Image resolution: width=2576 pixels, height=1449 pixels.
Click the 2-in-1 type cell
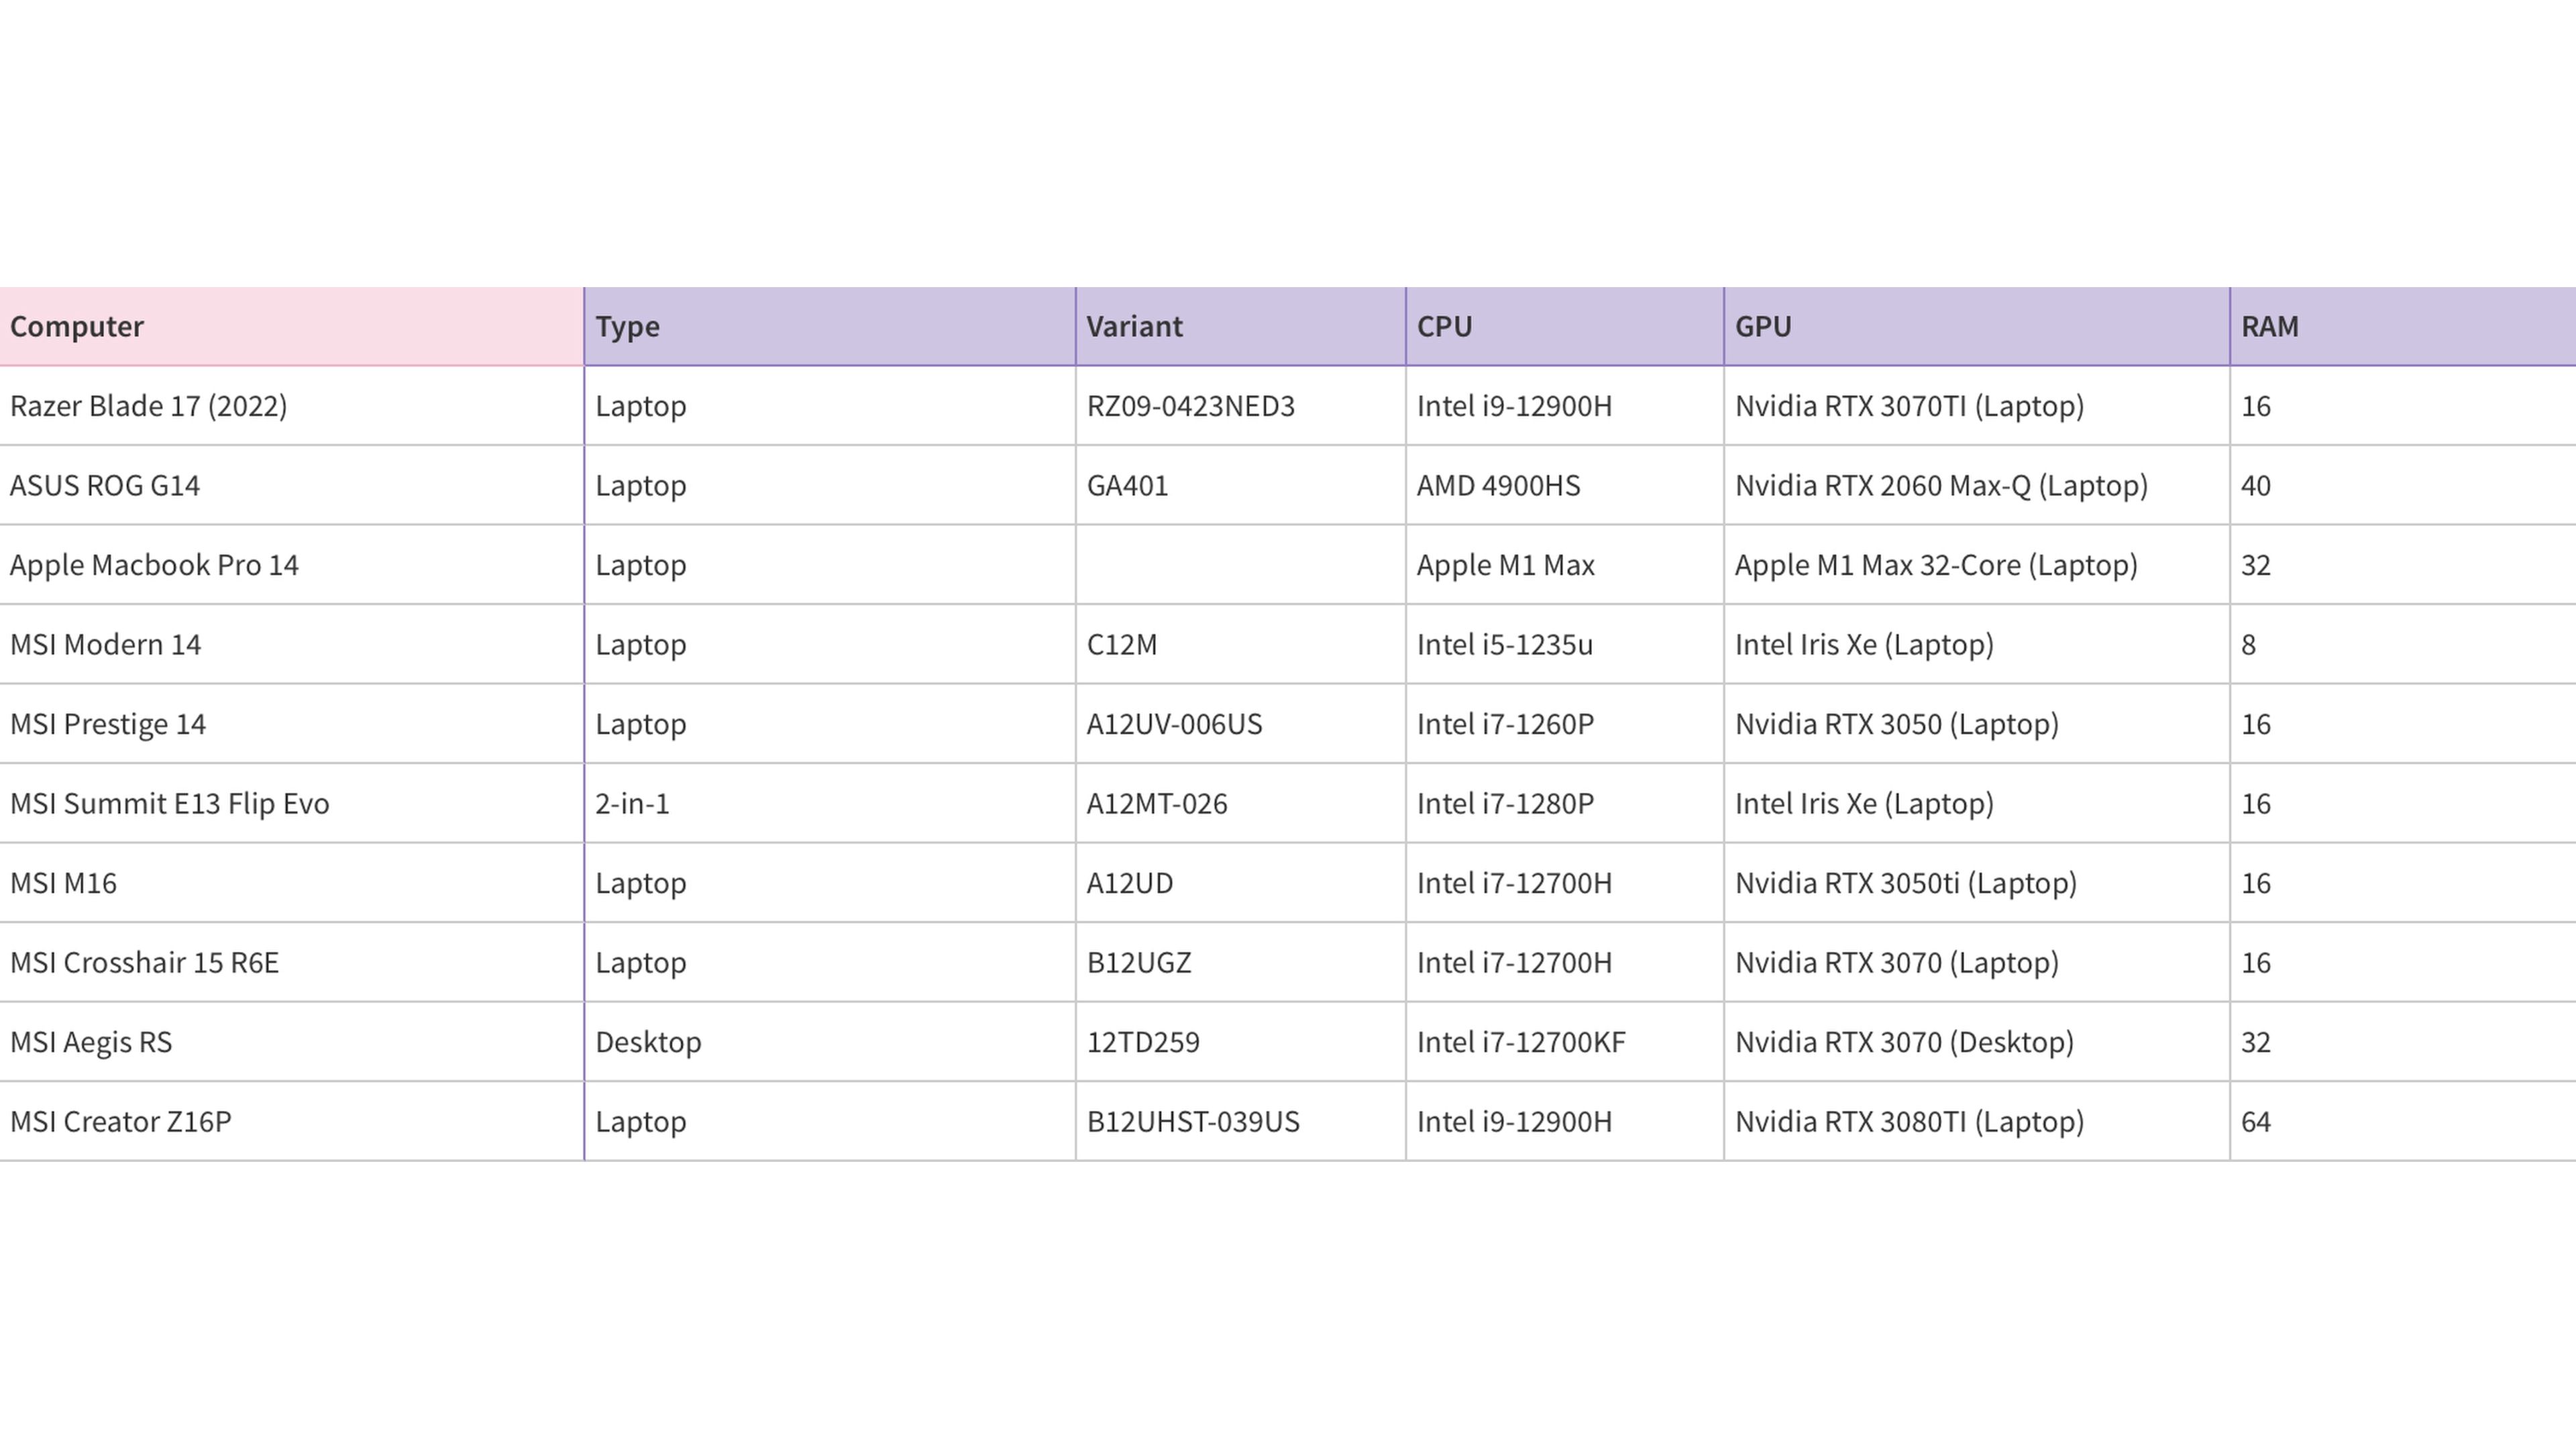pos(830,803)
